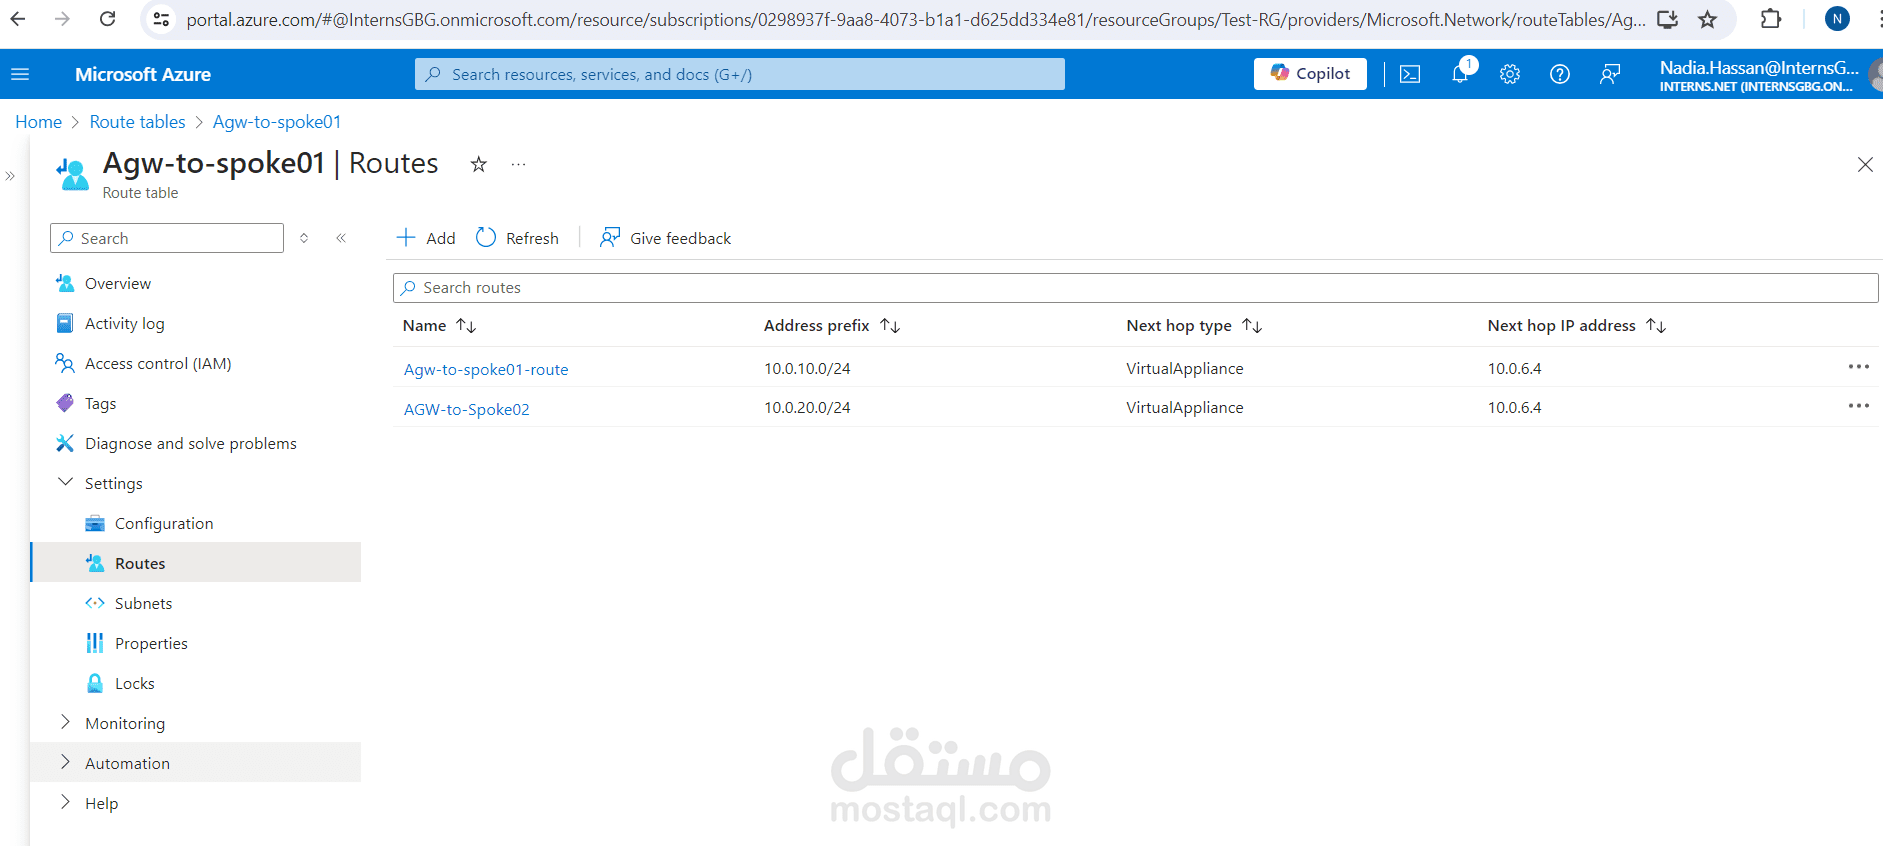Add a new route

point(426,238)
